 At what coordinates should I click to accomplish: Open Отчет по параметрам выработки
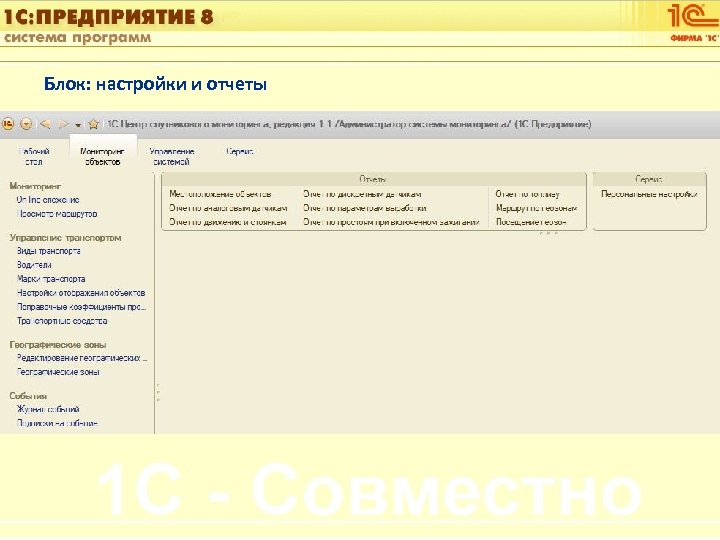(365, 208)
